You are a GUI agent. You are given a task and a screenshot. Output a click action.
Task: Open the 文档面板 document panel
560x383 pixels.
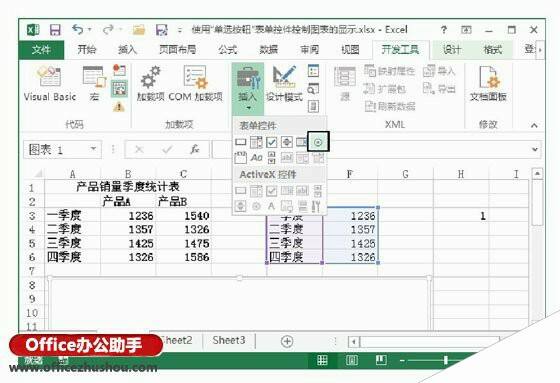[488, 84]
